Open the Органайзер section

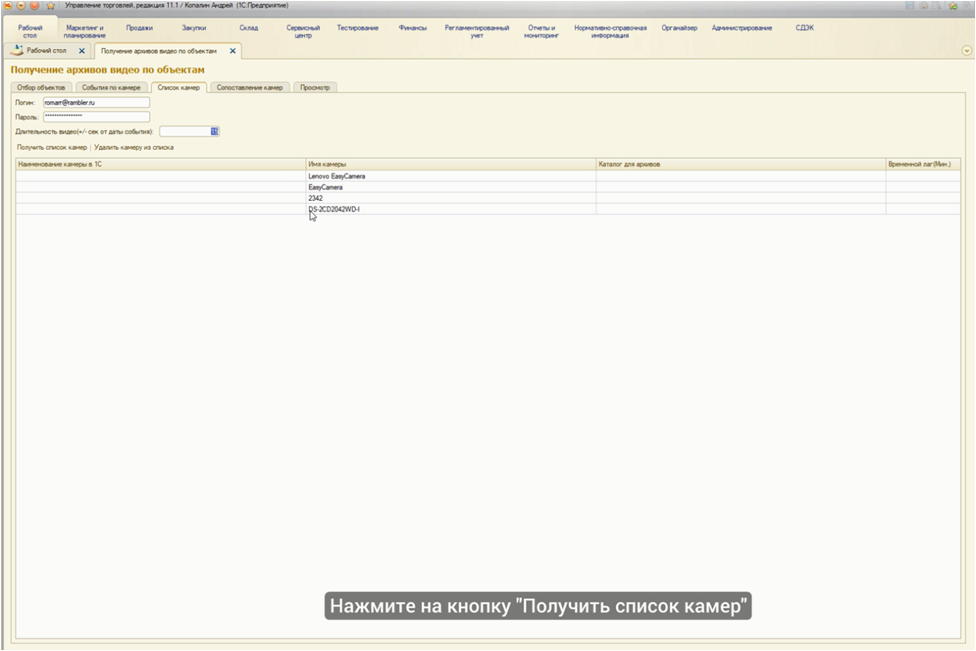pyautogui.click(x=679, y=28)
